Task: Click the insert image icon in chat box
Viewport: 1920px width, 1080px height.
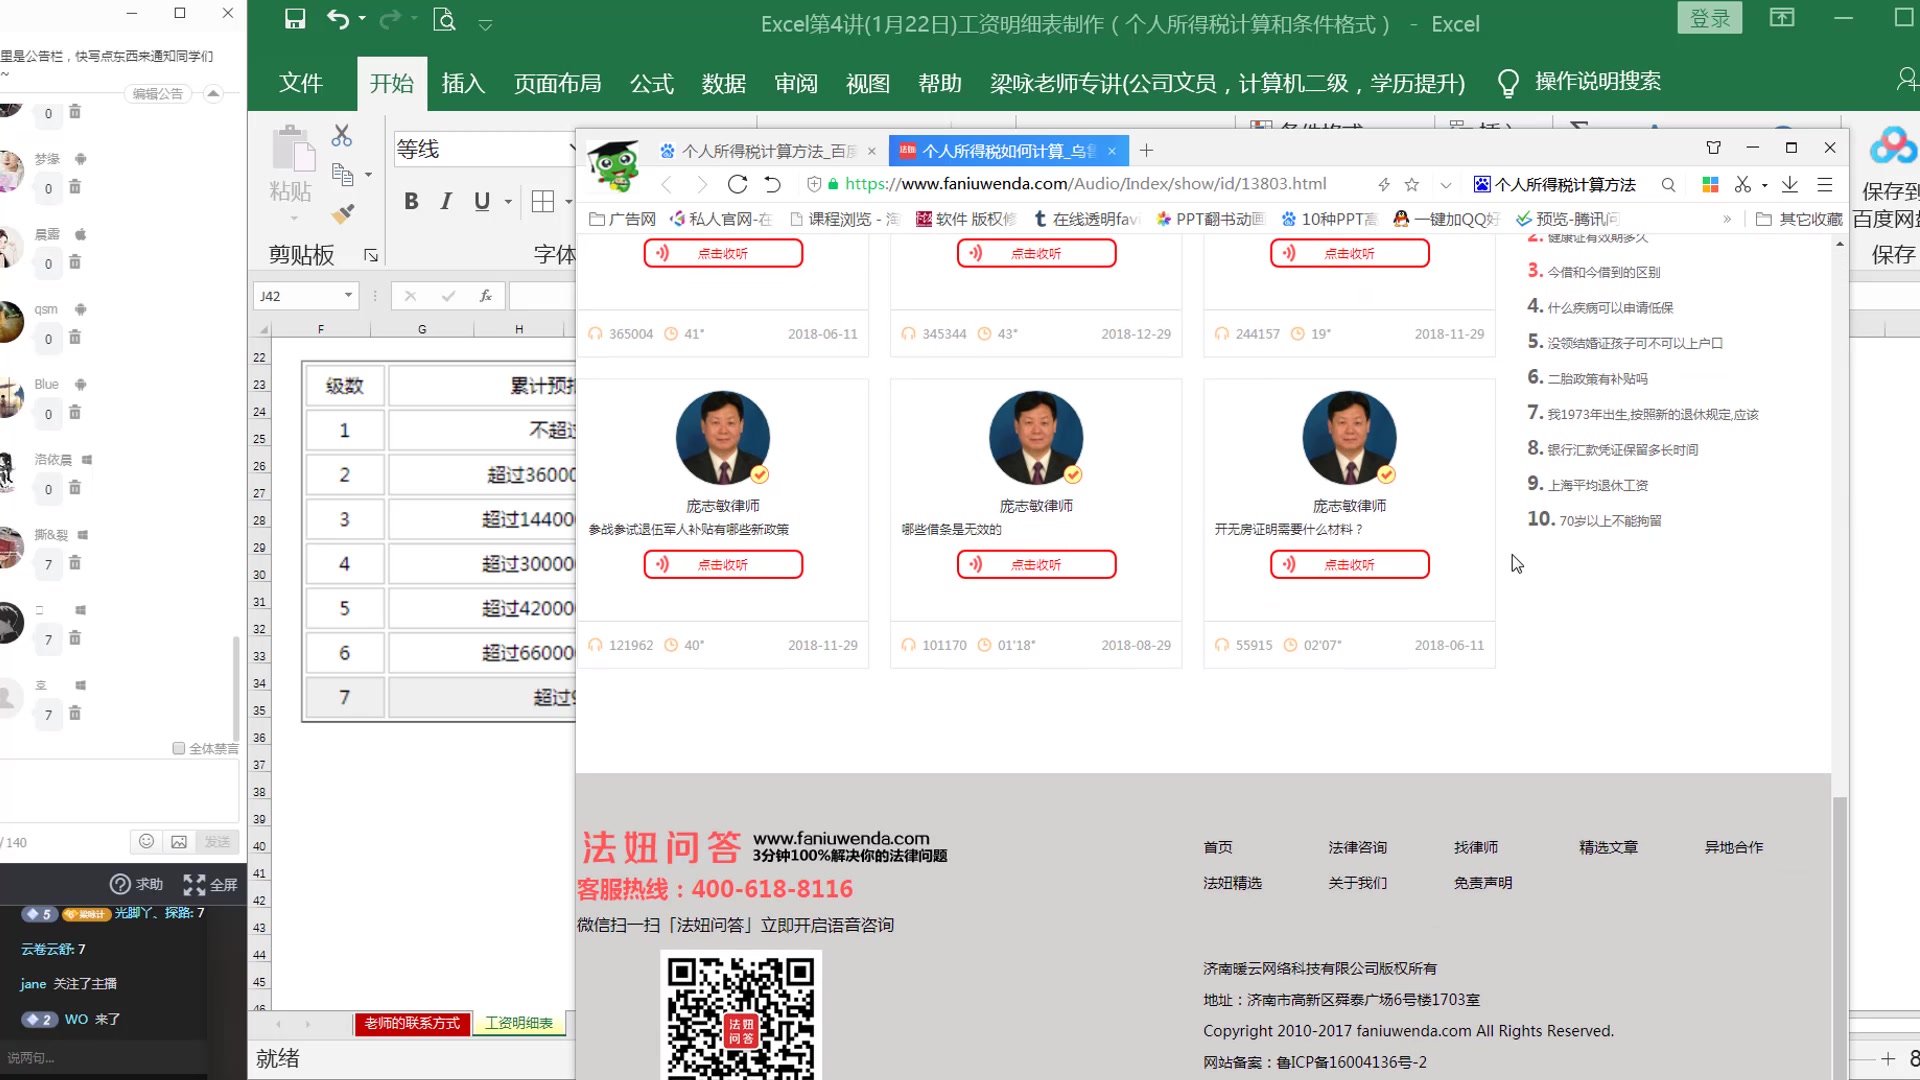Action: 179,841
